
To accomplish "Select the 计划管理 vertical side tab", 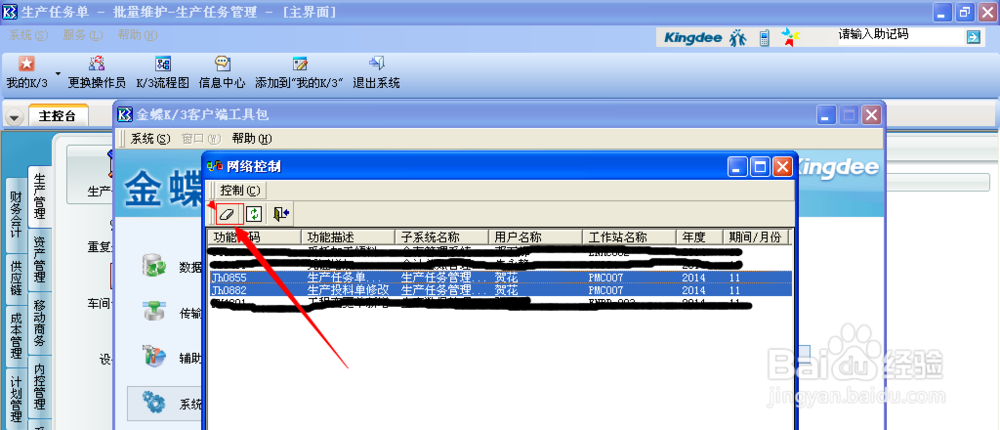I will pyautogui.click(x=17, y=398).
